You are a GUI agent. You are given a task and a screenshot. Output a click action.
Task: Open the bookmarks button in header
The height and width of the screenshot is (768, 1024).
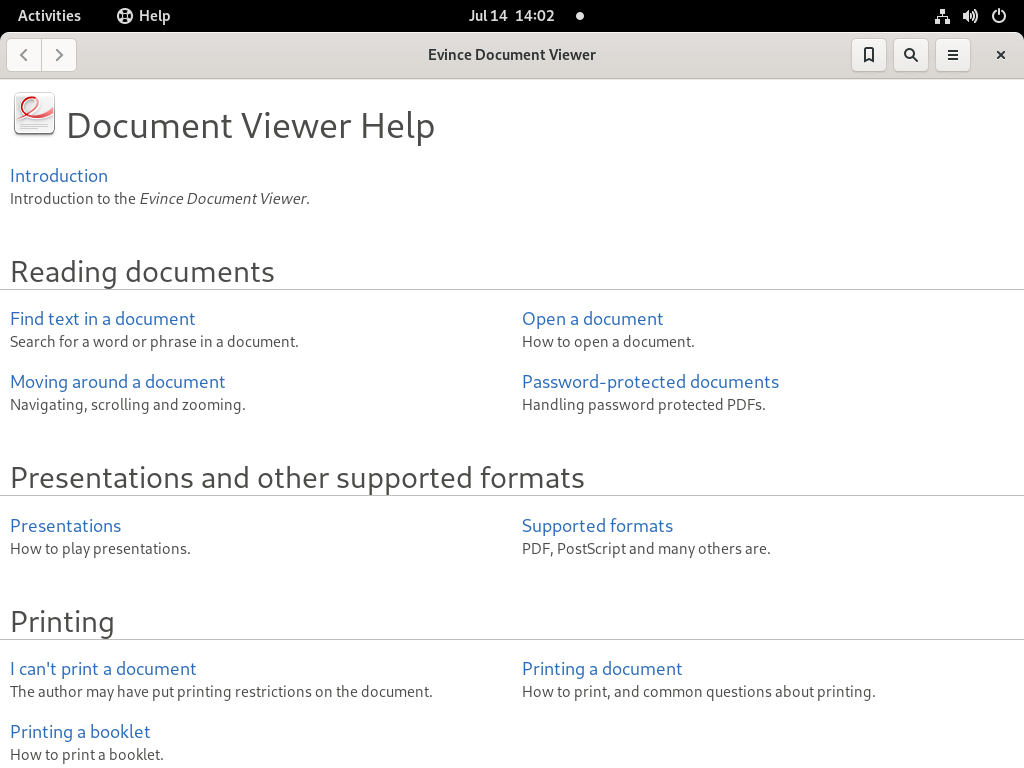tap(869, 55)
